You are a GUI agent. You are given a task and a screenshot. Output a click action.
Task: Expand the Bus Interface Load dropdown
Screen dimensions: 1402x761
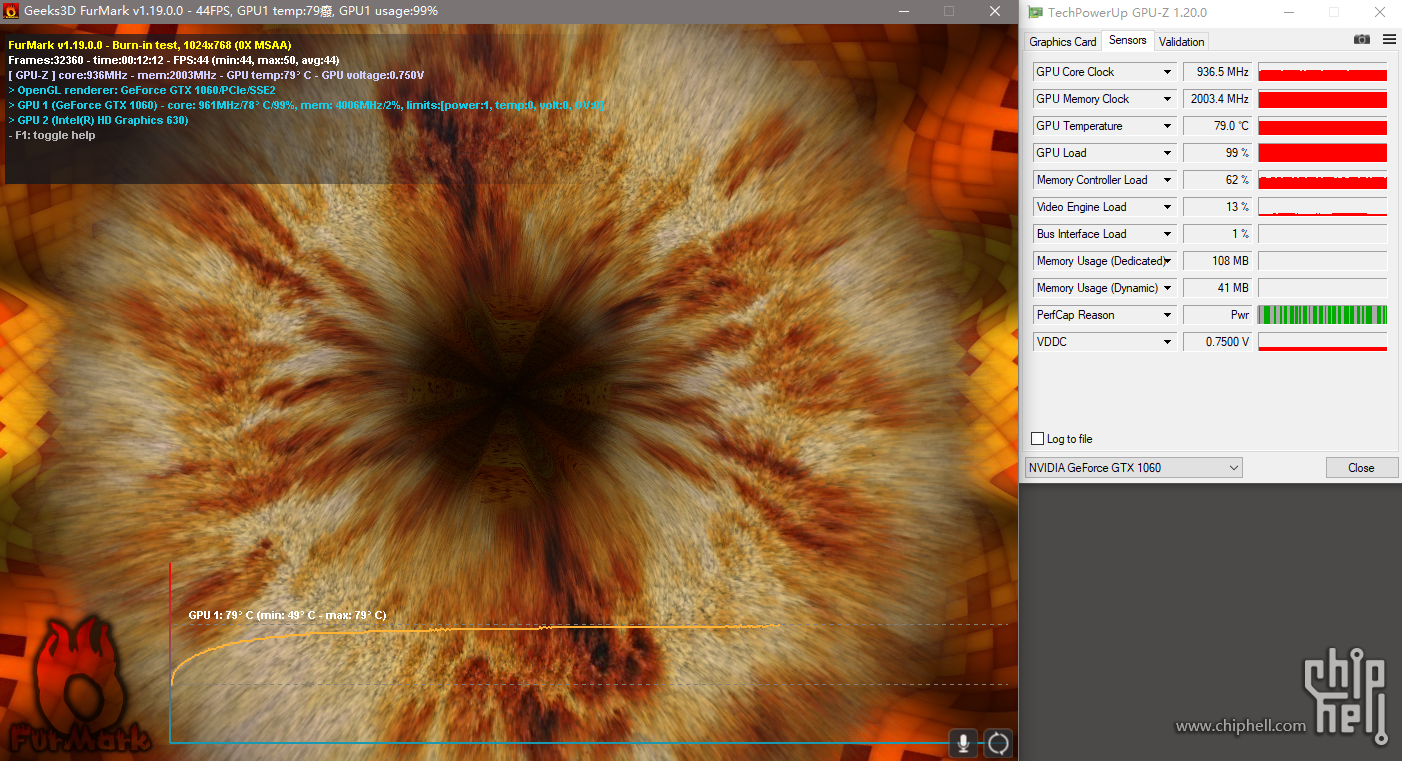(x=1167, y=234)
